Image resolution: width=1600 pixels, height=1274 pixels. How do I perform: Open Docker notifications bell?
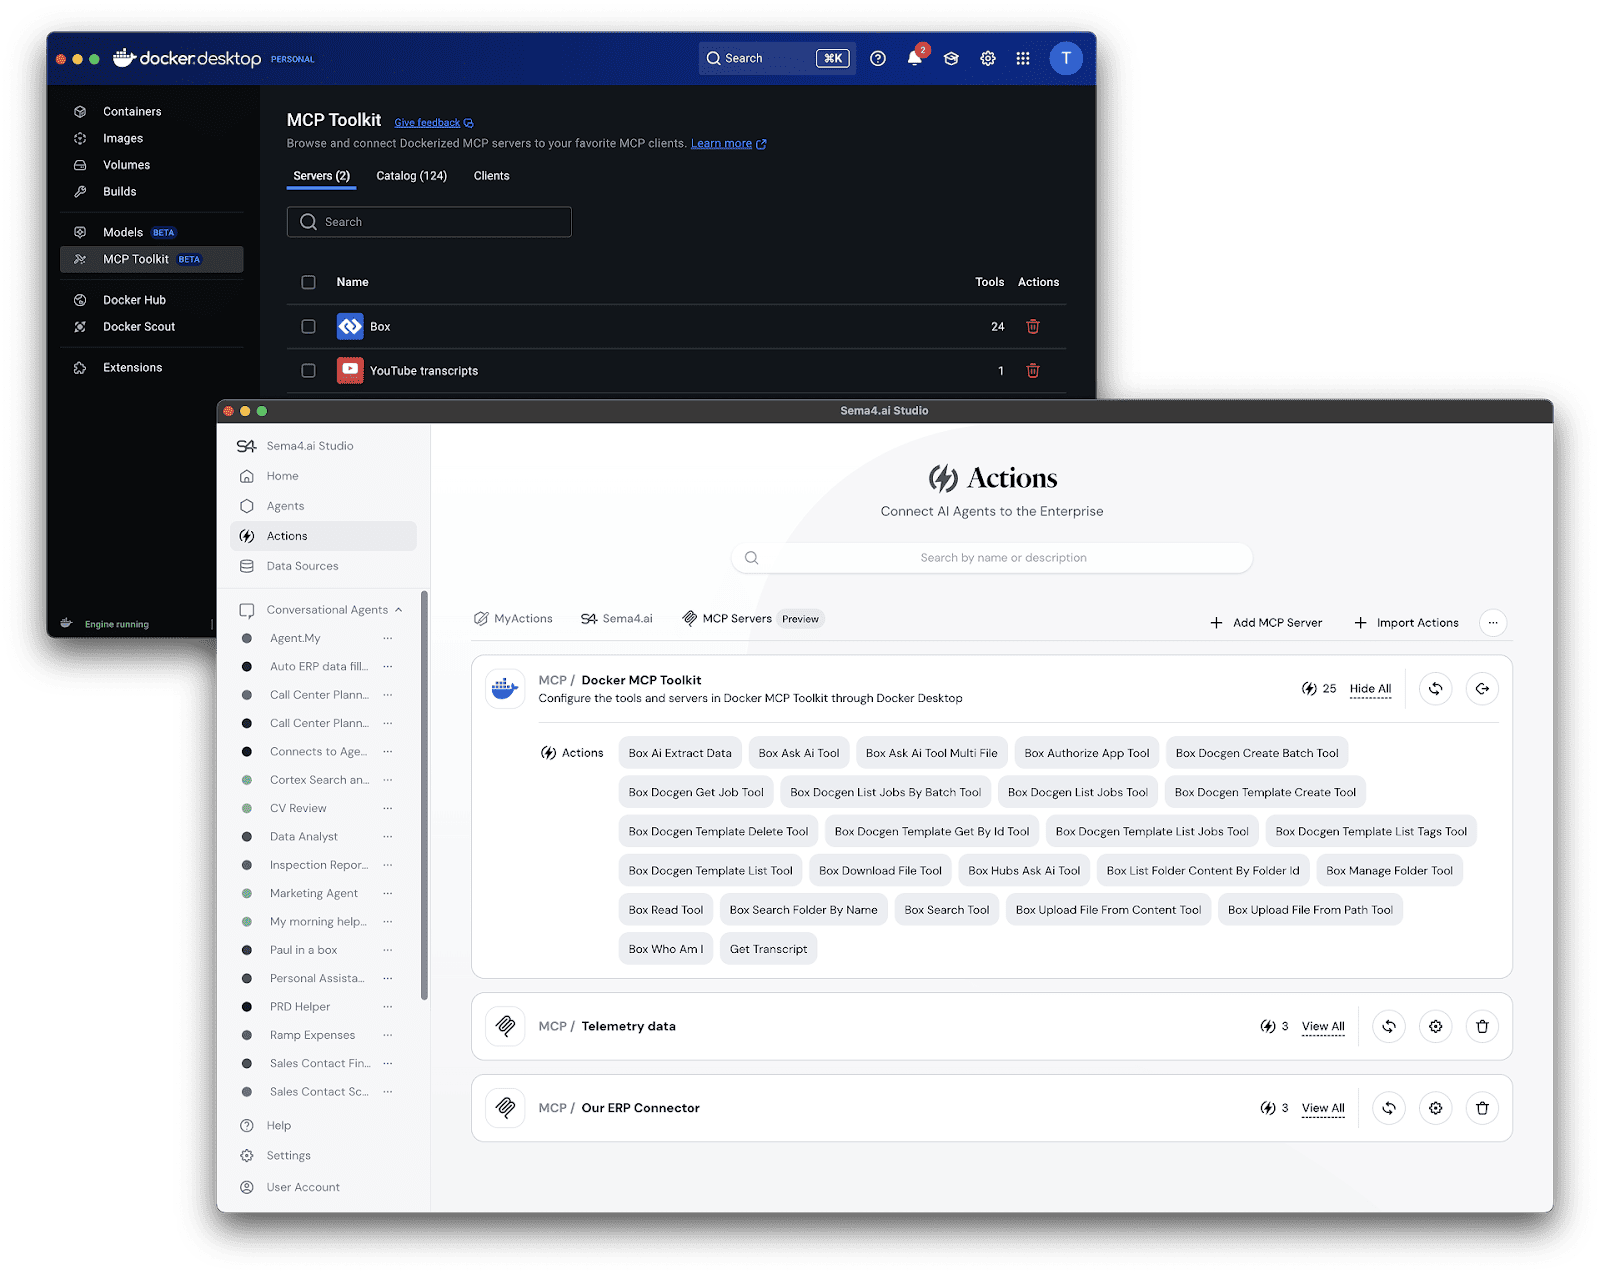click(x=915, y=57)
